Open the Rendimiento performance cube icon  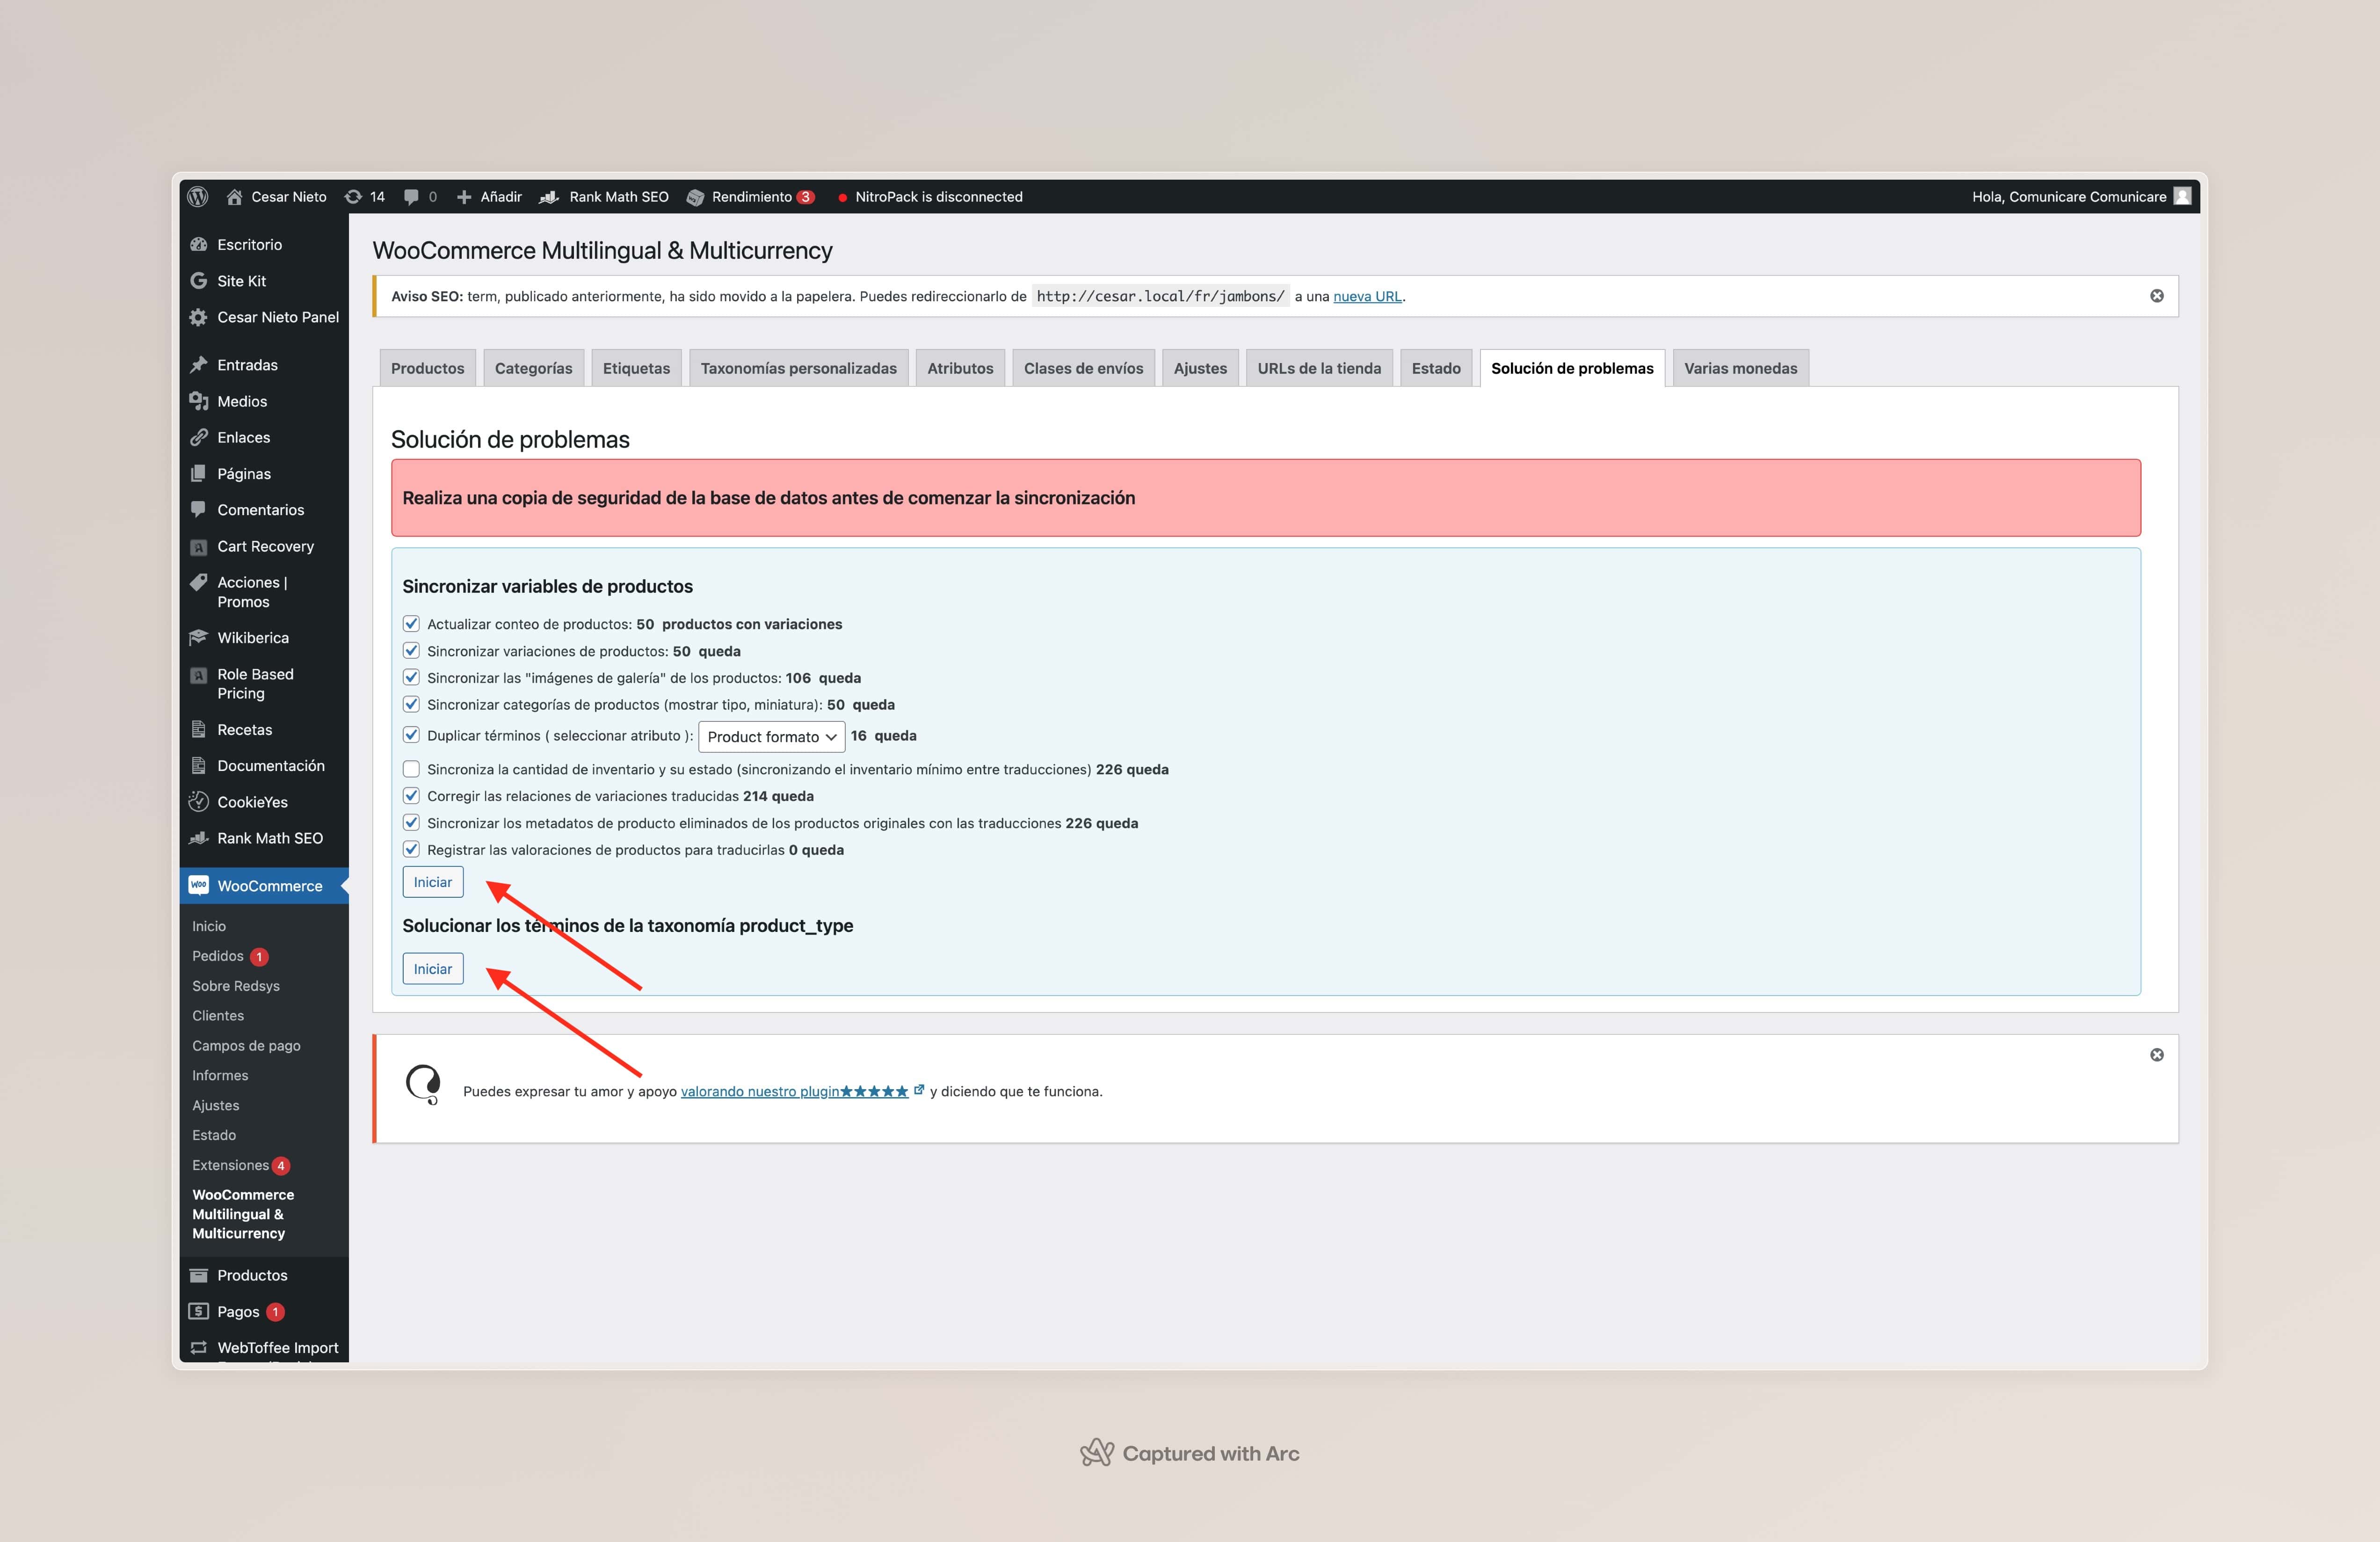click(695, 197)
